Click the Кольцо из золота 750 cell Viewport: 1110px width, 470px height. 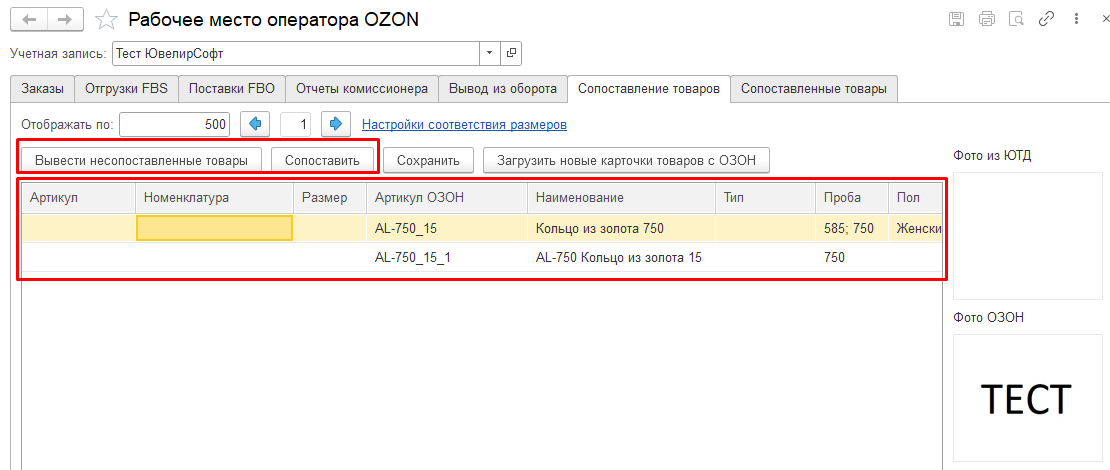tap(622, 228)
